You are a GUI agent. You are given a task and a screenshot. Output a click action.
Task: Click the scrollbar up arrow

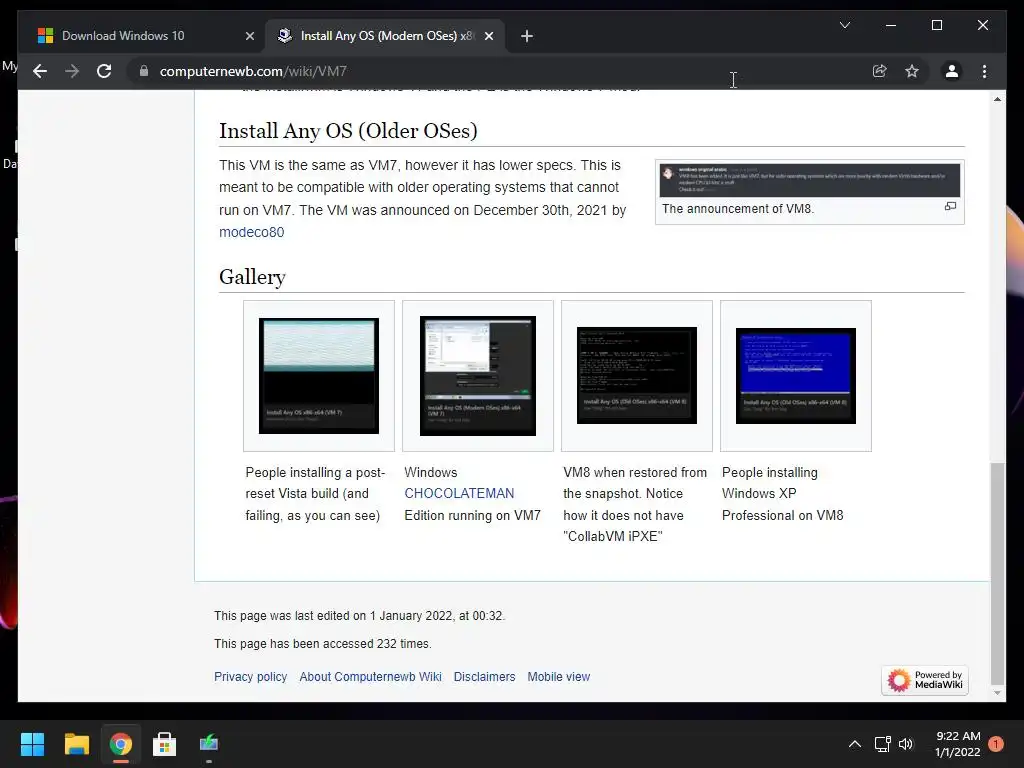(997, 99)
